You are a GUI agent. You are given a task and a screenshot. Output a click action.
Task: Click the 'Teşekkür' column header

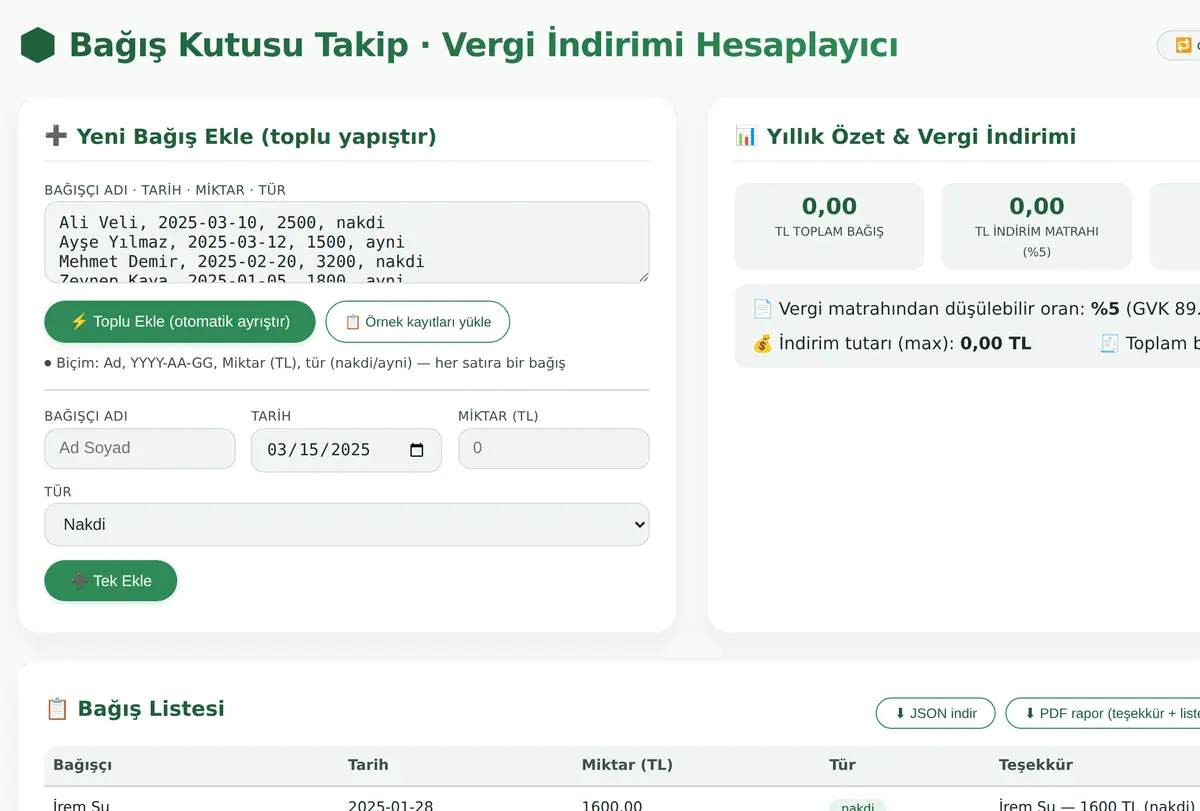(1035, 765)
